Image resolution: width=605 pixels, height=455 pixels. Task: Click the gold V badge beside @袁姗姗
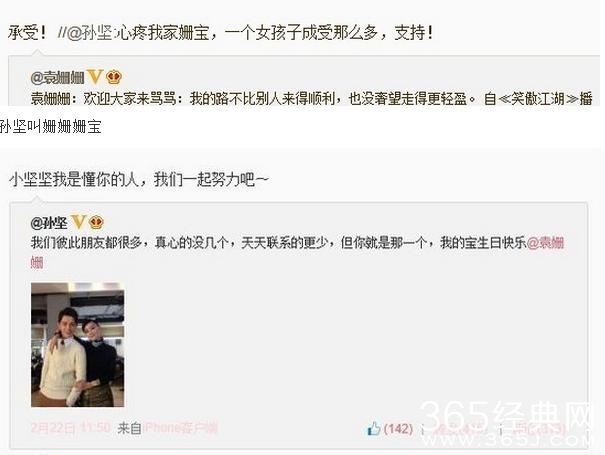click(95, 77)
